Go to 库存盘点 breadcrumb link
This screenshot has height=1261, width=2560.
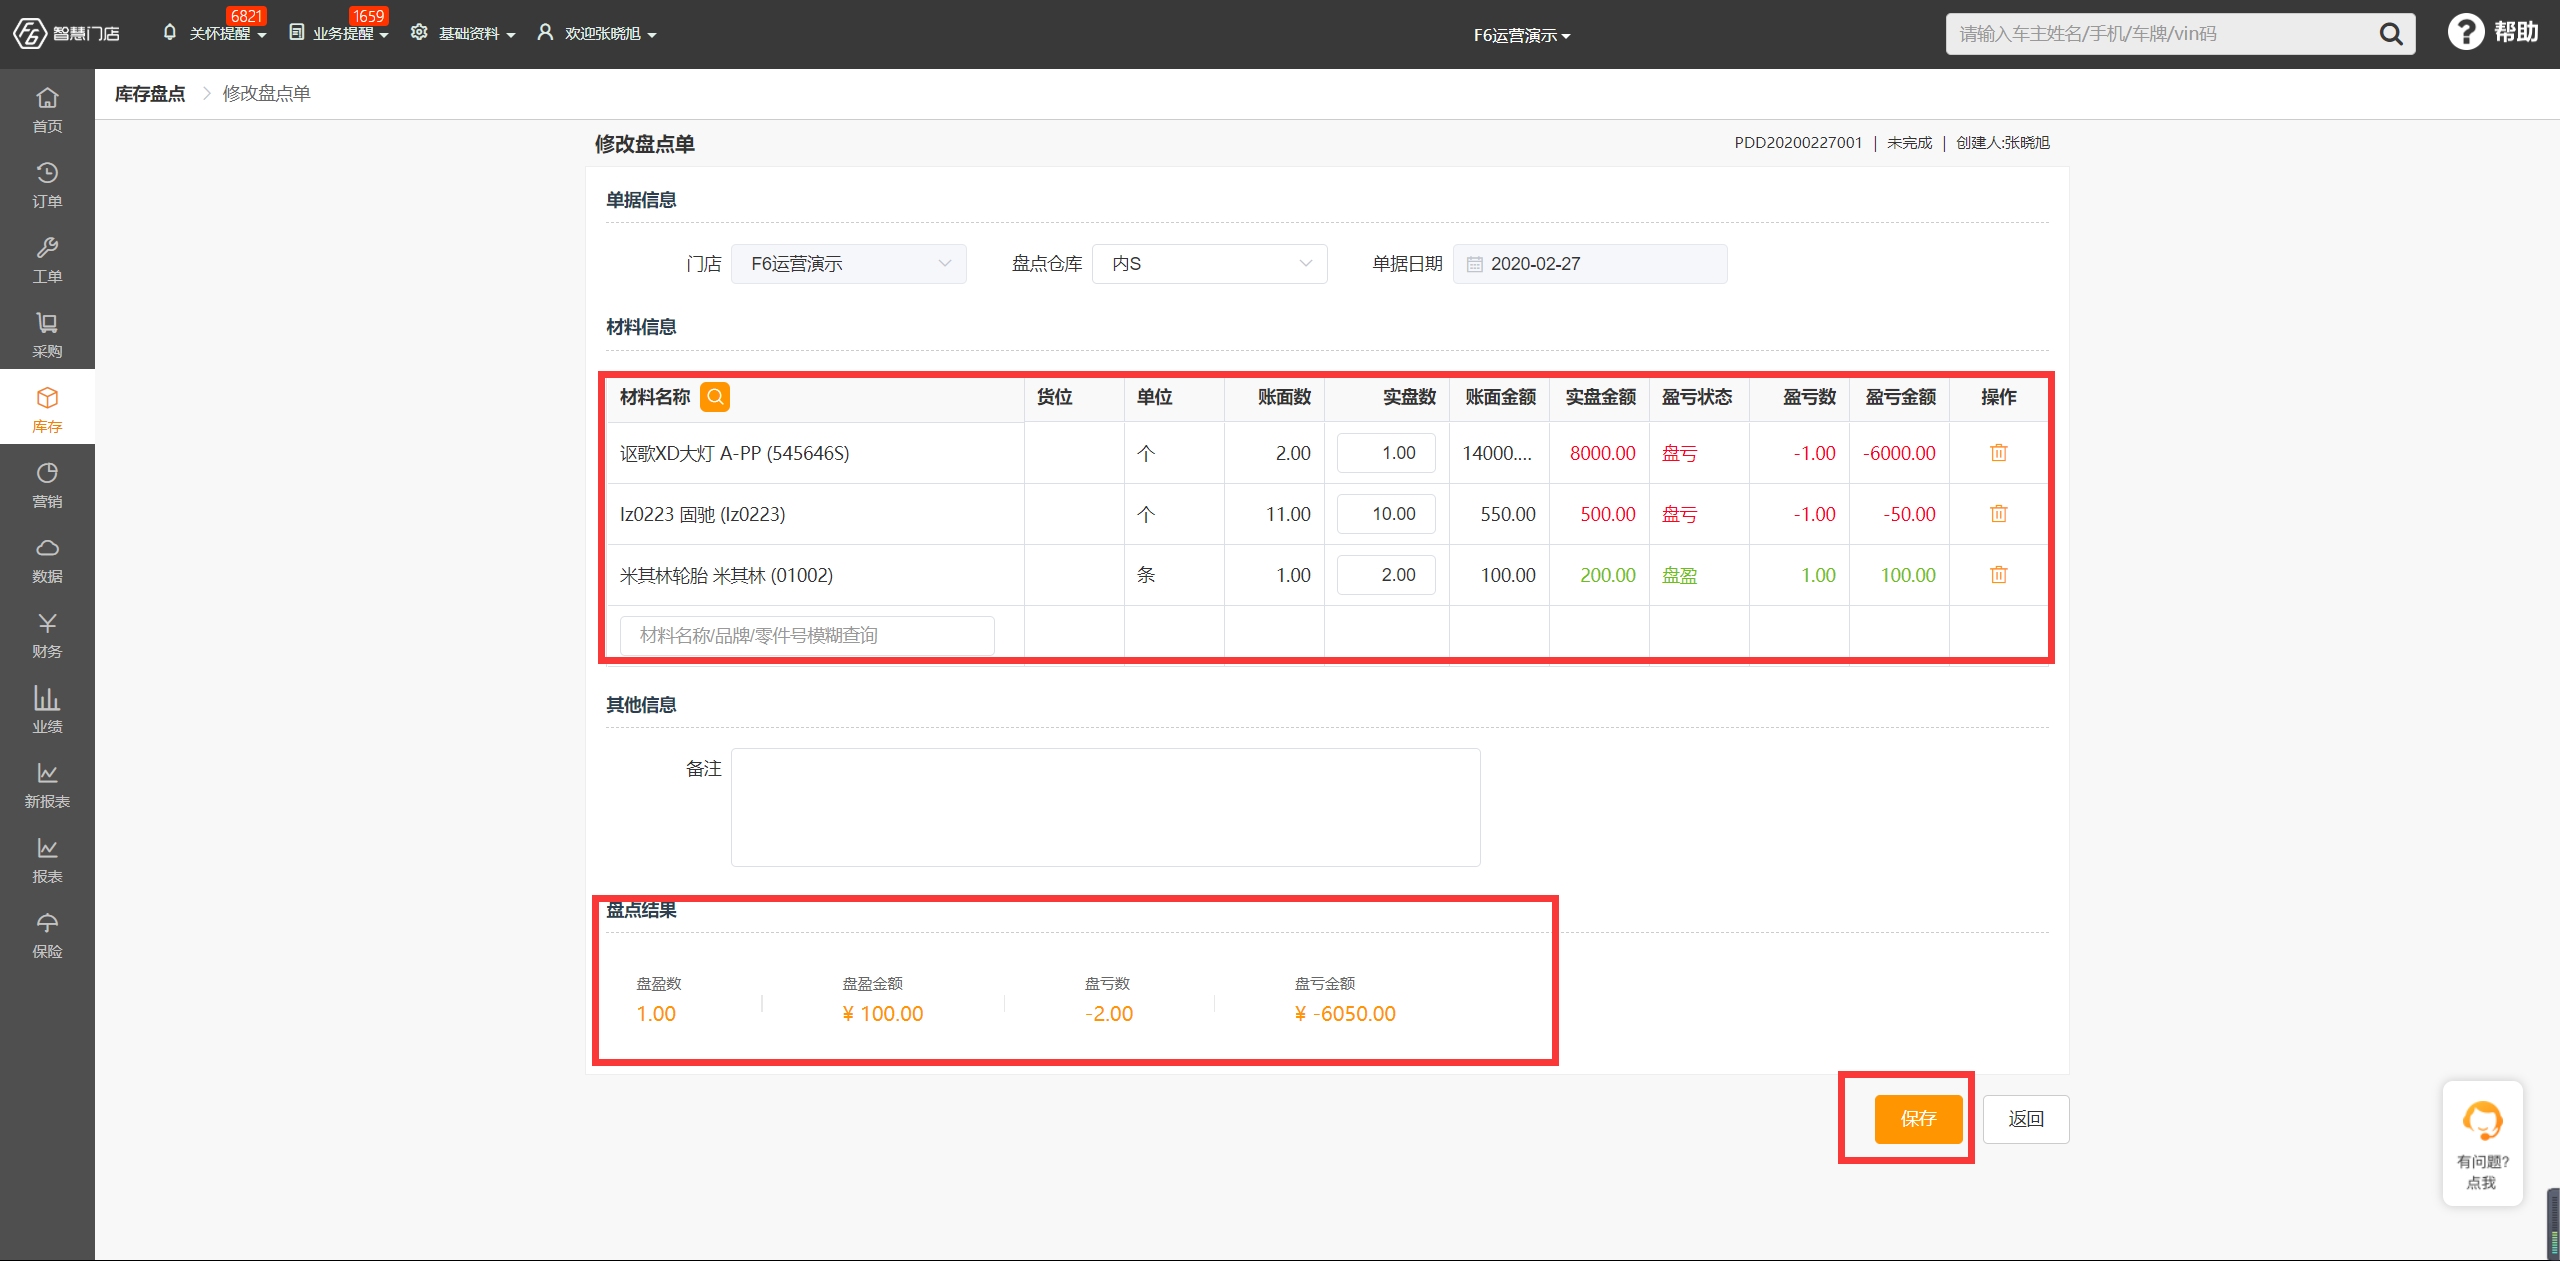pos(150,94)
